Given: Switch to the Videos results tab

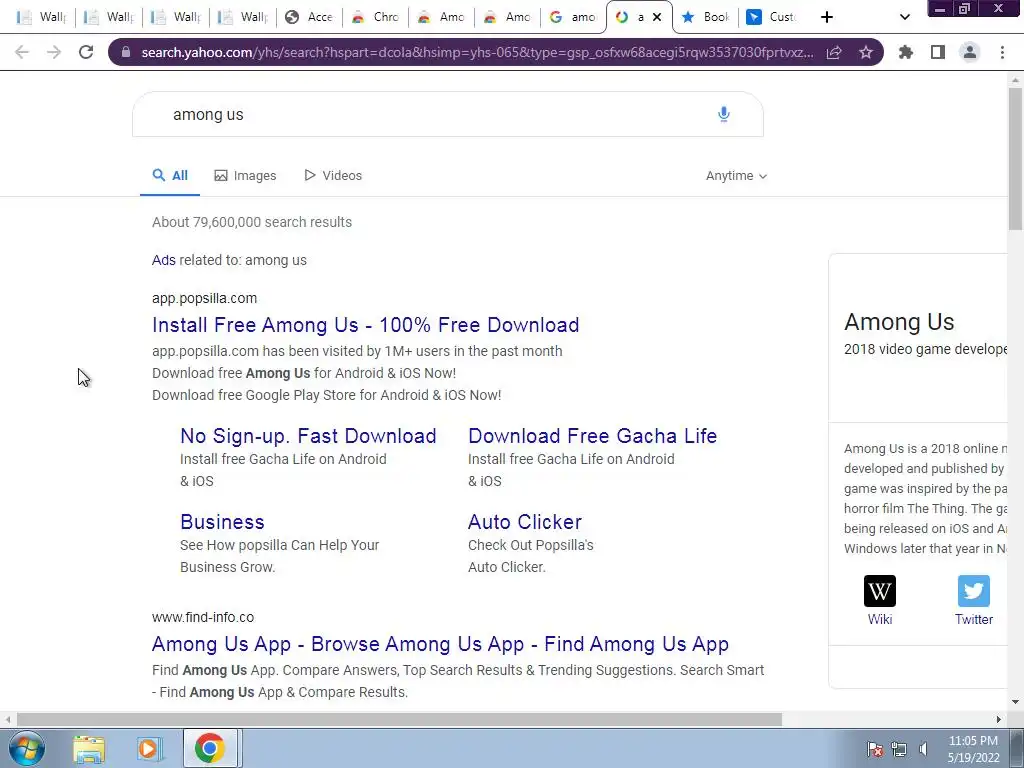Looking at the screenshot, I should 332,176.
